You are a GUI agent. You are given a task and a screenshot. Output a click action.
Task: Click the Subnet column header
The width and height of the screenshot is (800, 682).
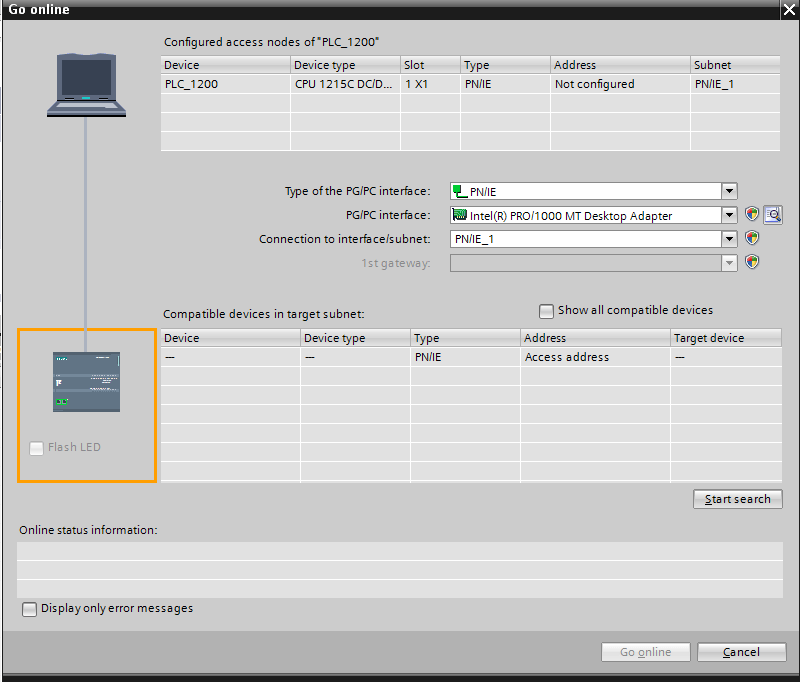tap(735, 65)
